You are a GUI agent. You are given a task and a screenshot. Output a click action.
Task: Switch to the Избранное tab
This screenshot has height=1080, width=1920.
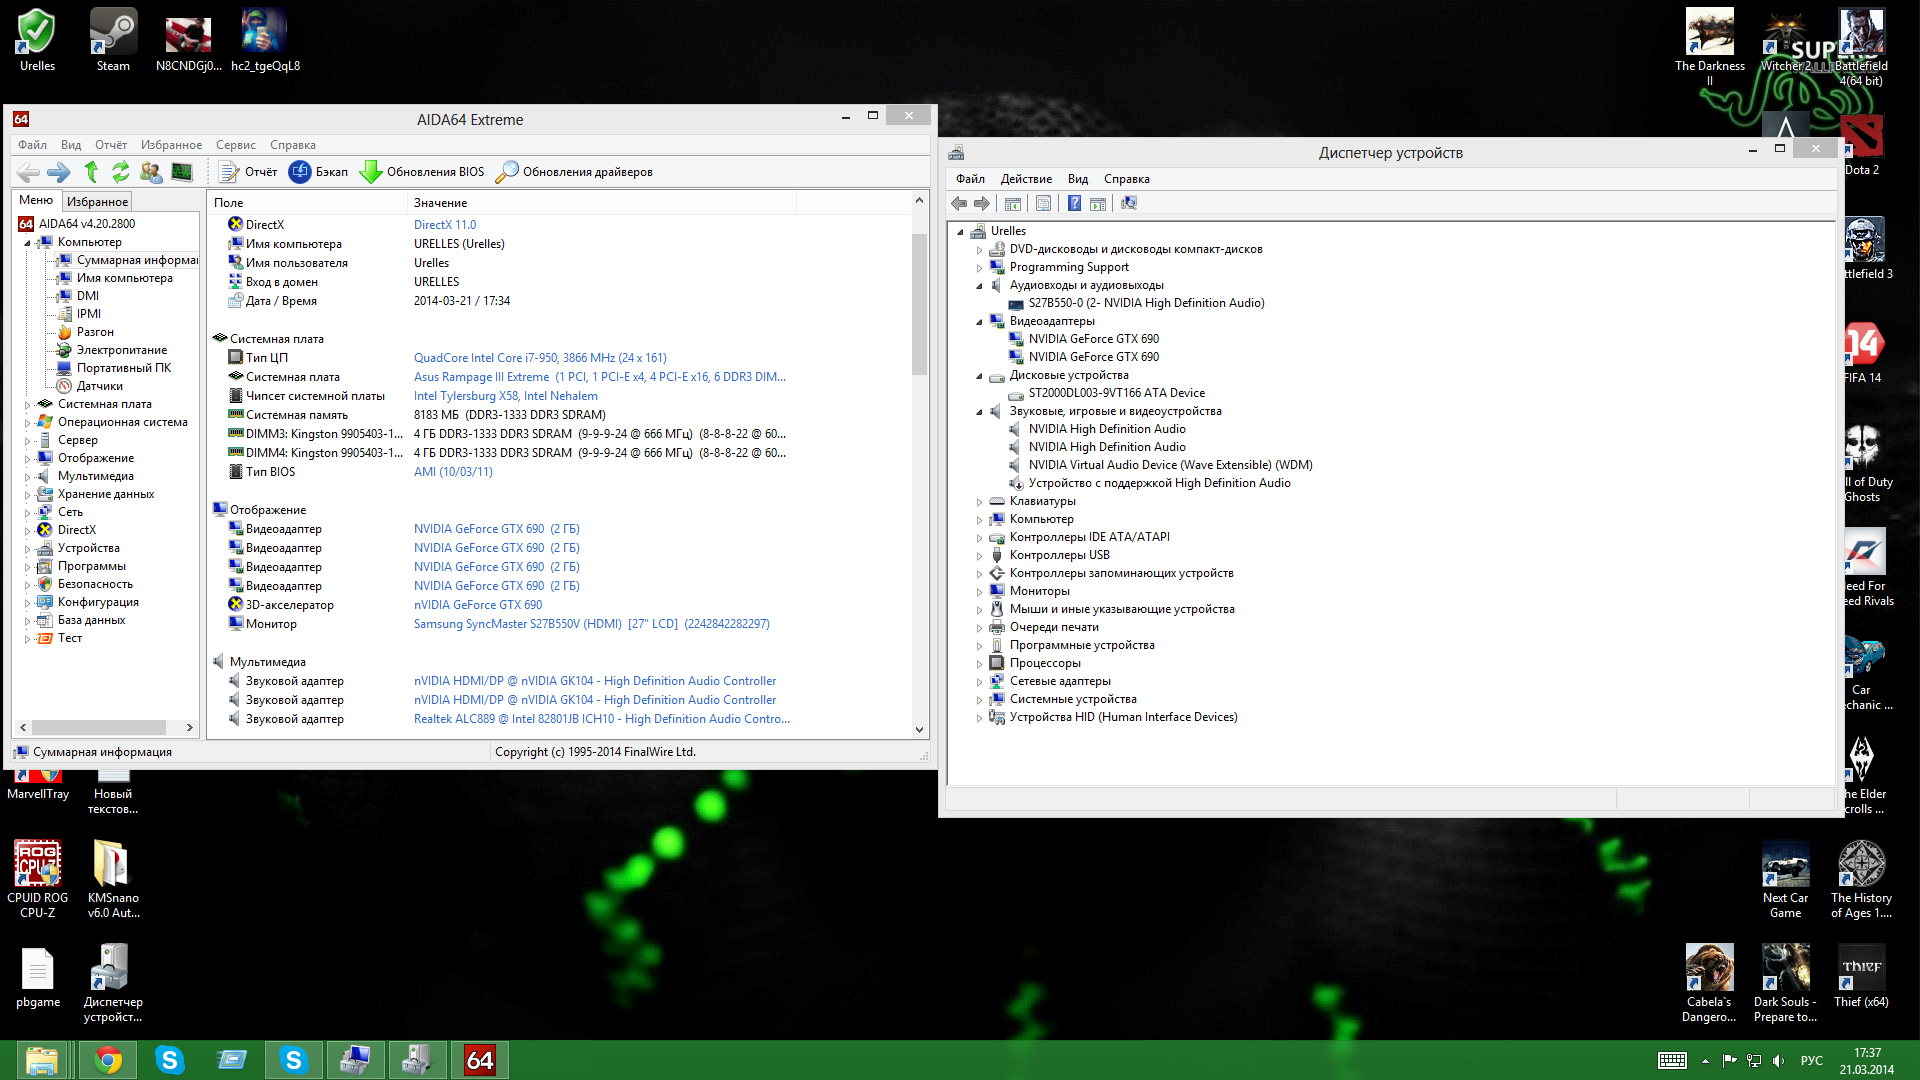point(97,202)
